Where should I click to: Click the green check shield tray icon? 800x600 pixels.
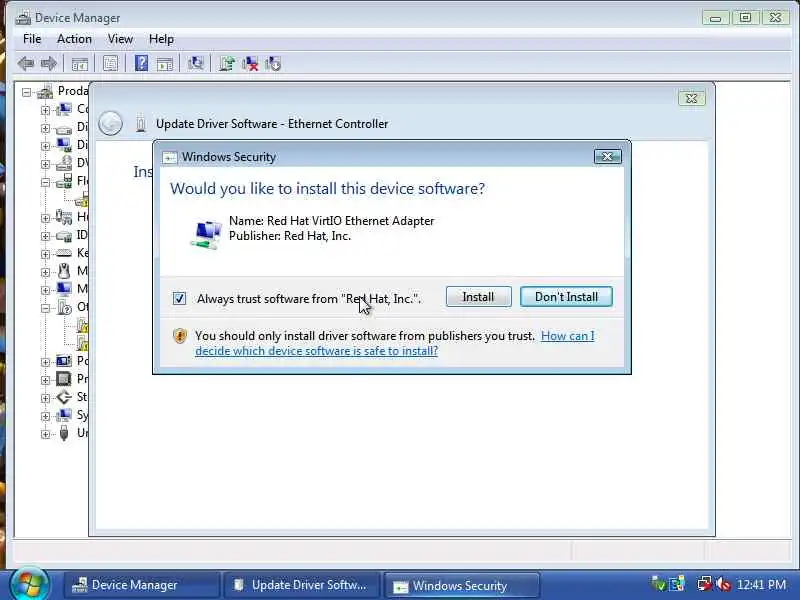pyautogui.click(x=658, y=584)
